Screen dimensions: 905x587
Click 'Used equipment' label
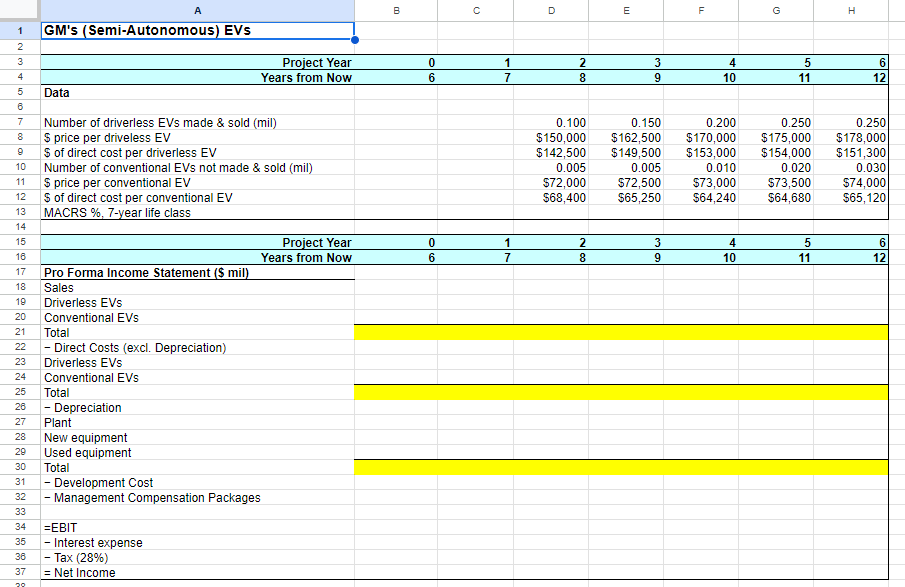(x=88, y=453)
